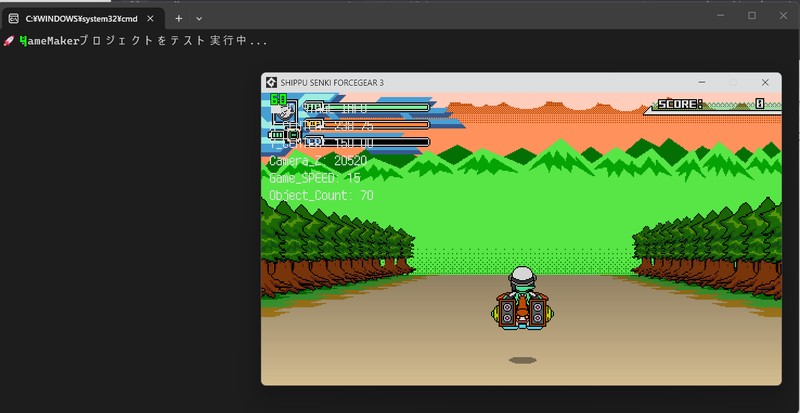Click the score value 0
800x413 pixels.
pyautogui.click(x=760, y=104)
